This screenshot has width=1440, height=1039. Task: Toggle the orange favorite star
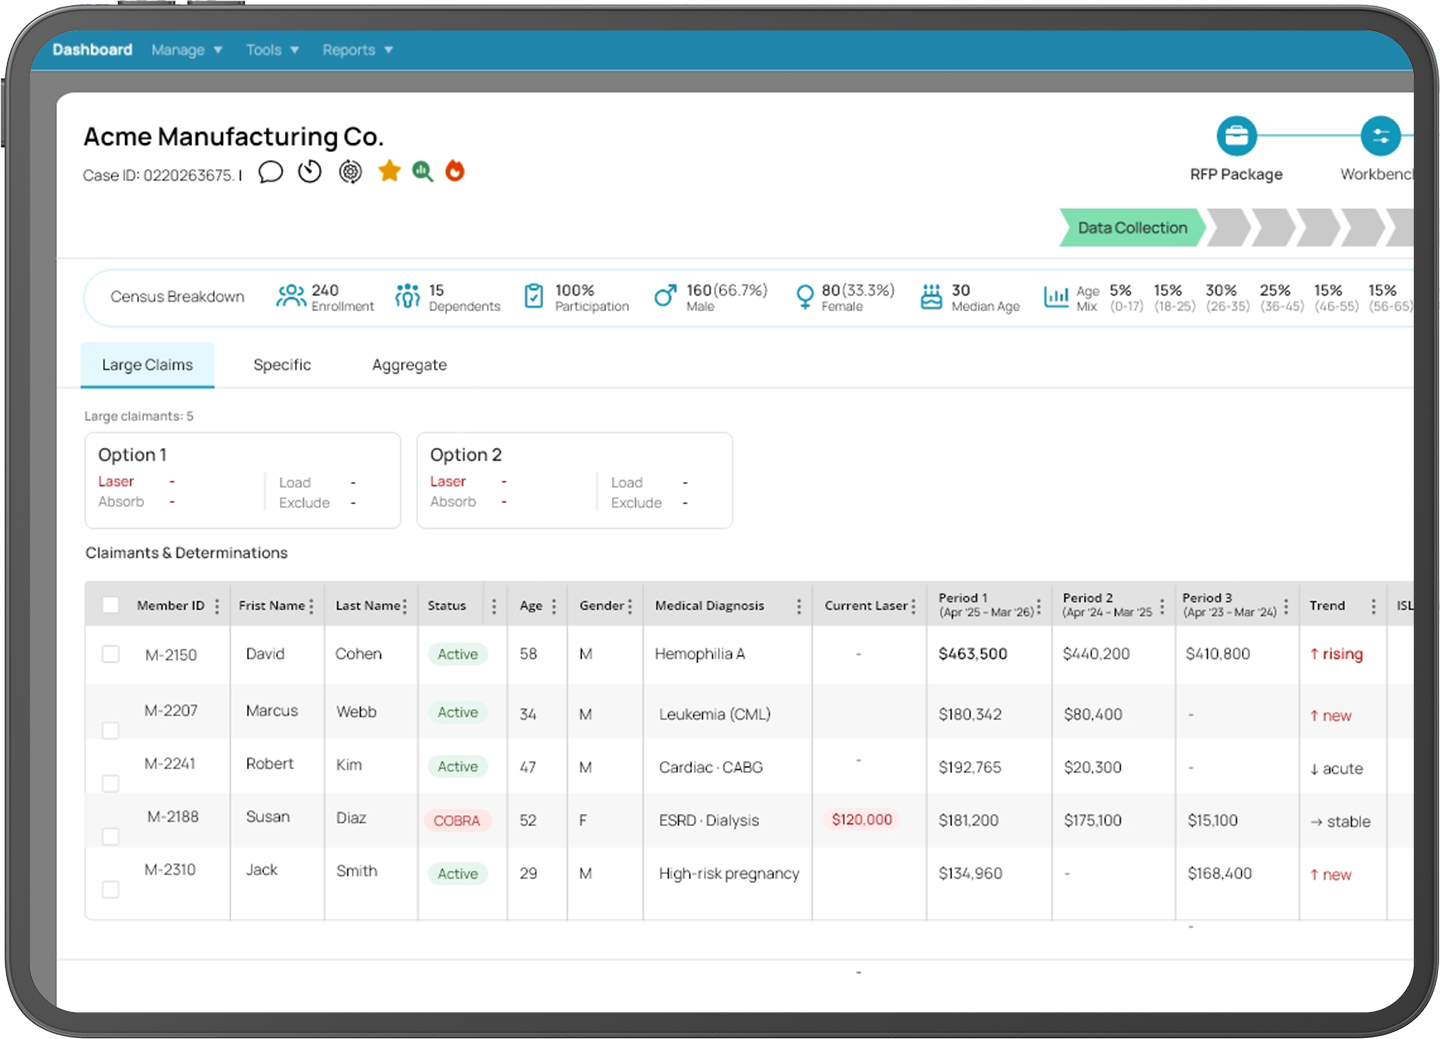pyautogui.click(x=389, y=171)
